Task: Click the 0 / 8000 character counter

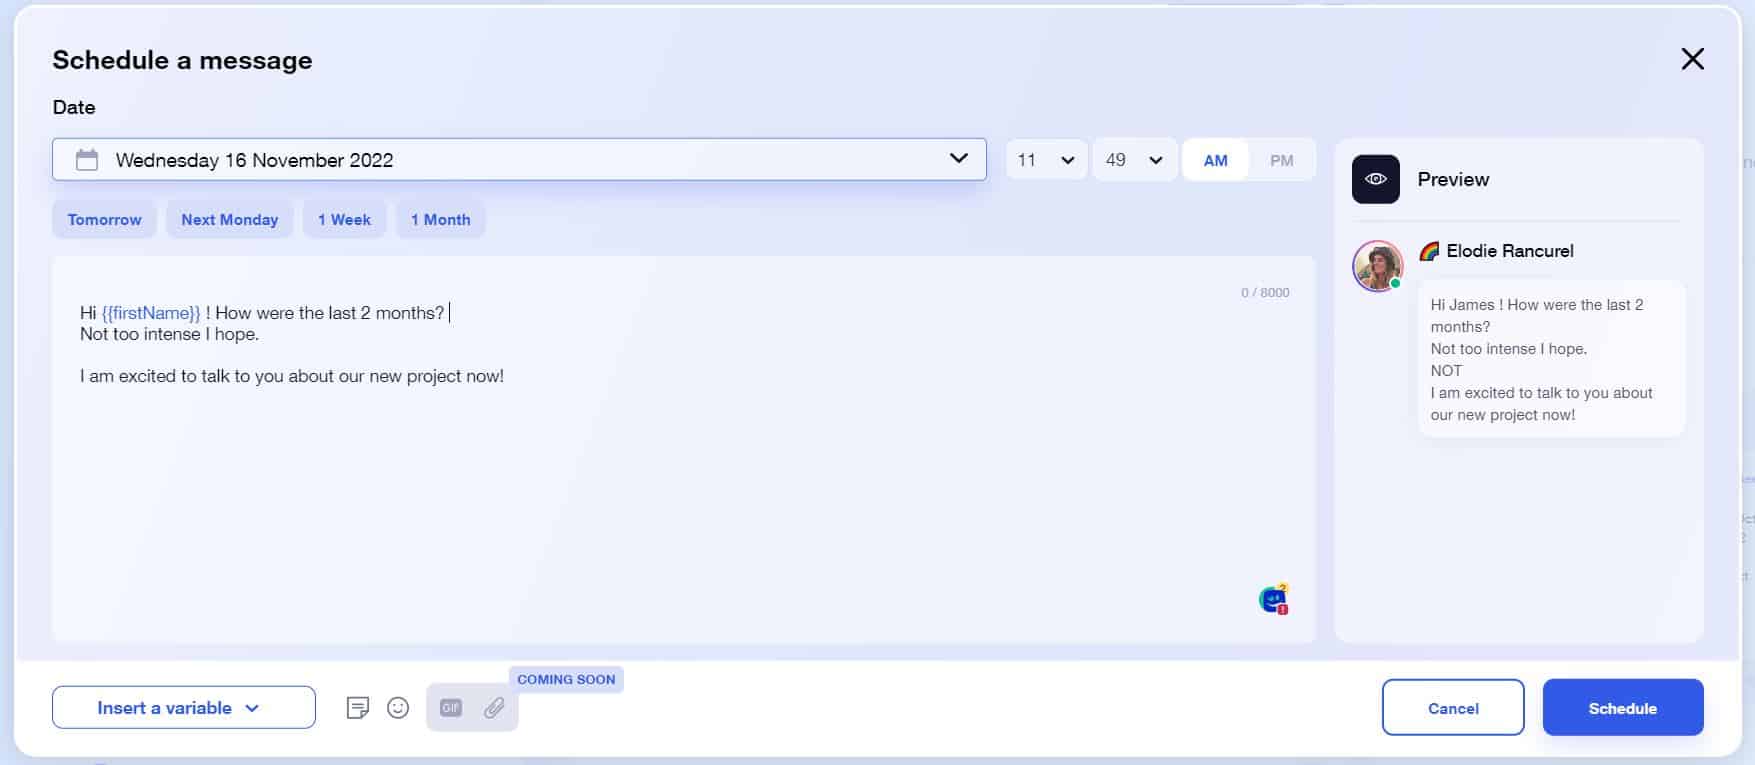Action: 1265,292
